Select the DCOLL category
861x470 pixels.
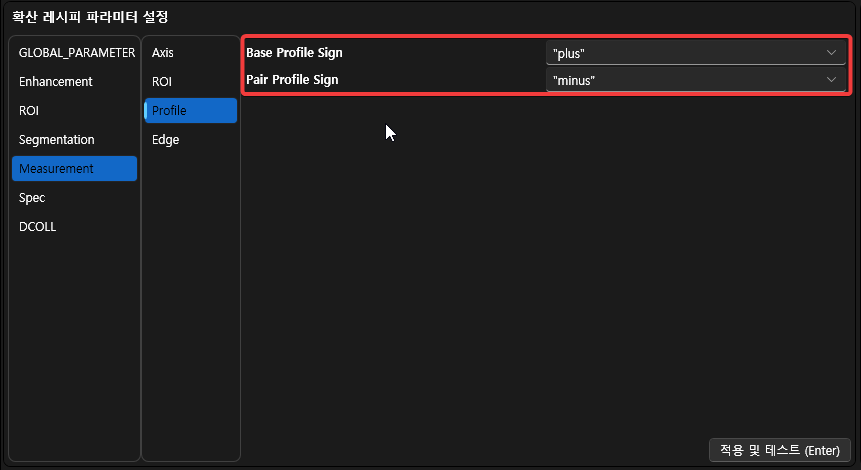[38, 226]
